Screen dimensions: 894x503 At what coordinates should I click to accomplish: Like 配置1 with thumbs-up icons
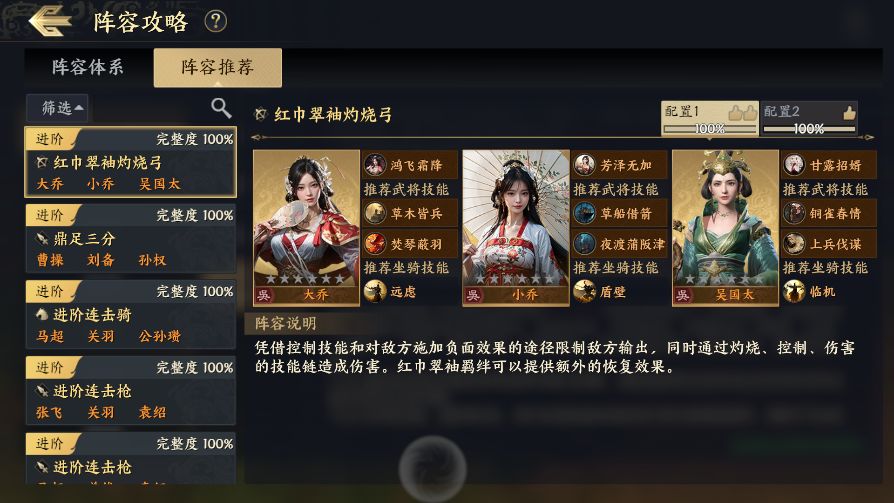[x=743, y=112]
